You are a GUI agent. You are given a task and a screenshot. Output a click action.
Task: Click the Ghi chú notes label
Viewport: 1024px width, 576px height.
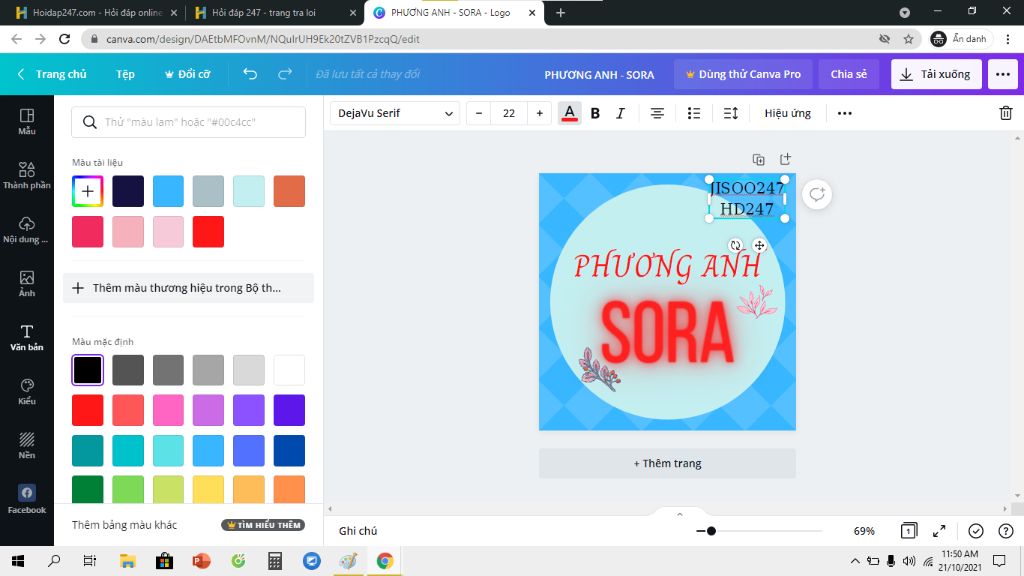coord(358,531)
